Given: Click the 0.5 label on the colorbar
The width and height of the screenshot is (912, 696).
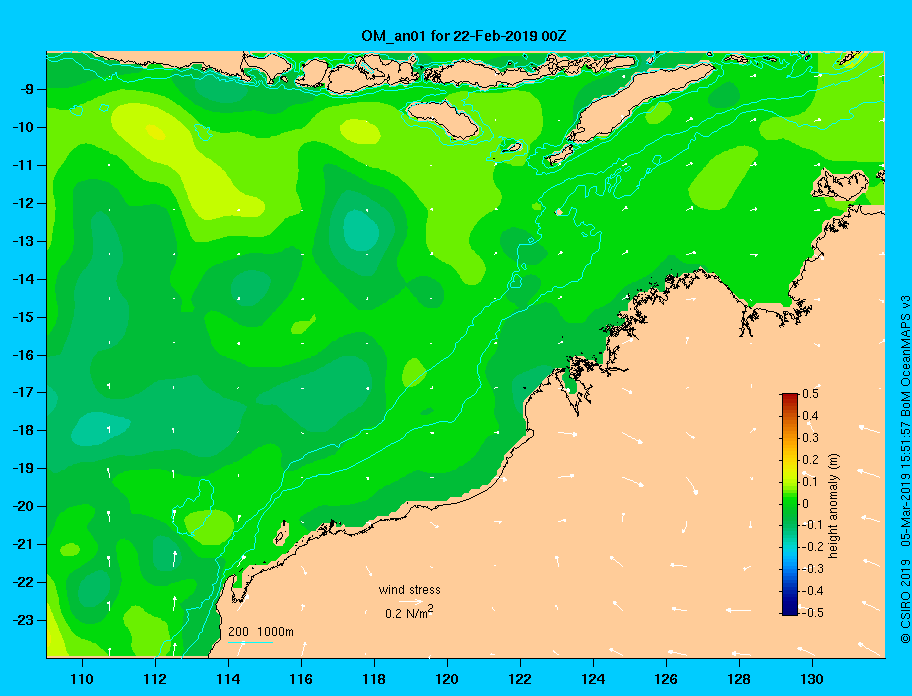Looking at the screenshot, I should (811, 394).
